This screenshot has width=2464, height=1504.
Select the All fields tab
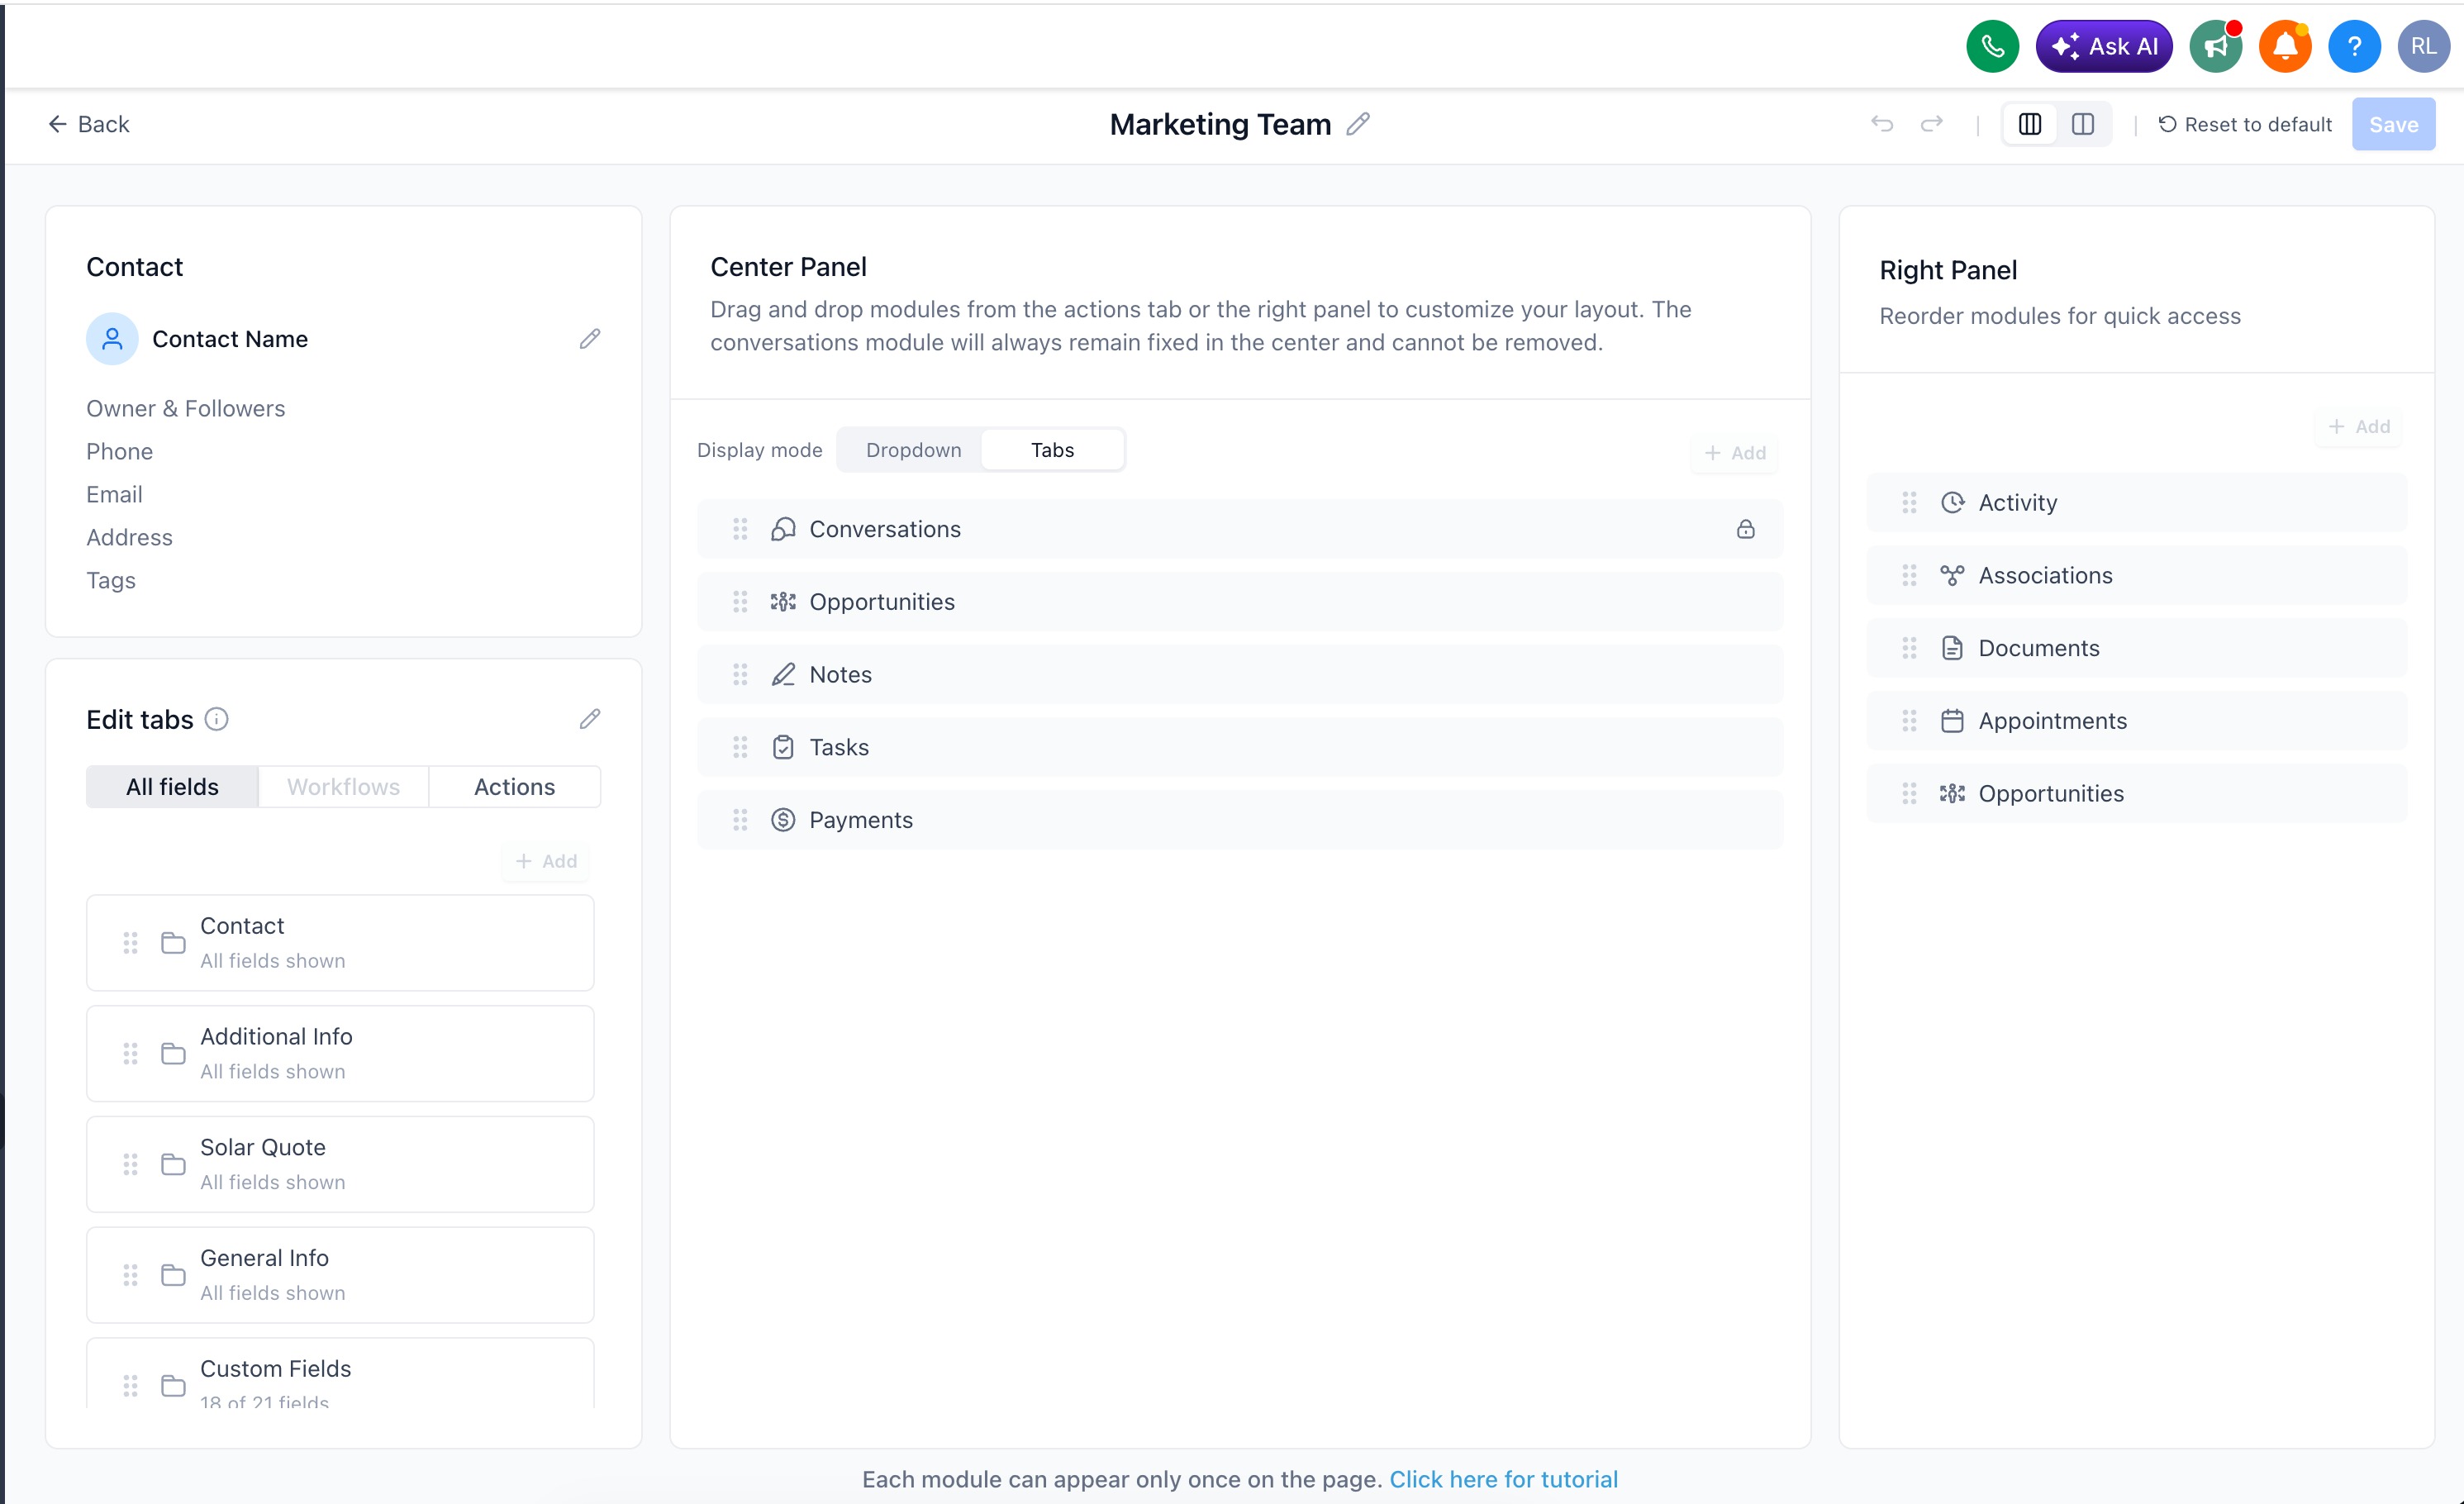[x=172, y=787]
